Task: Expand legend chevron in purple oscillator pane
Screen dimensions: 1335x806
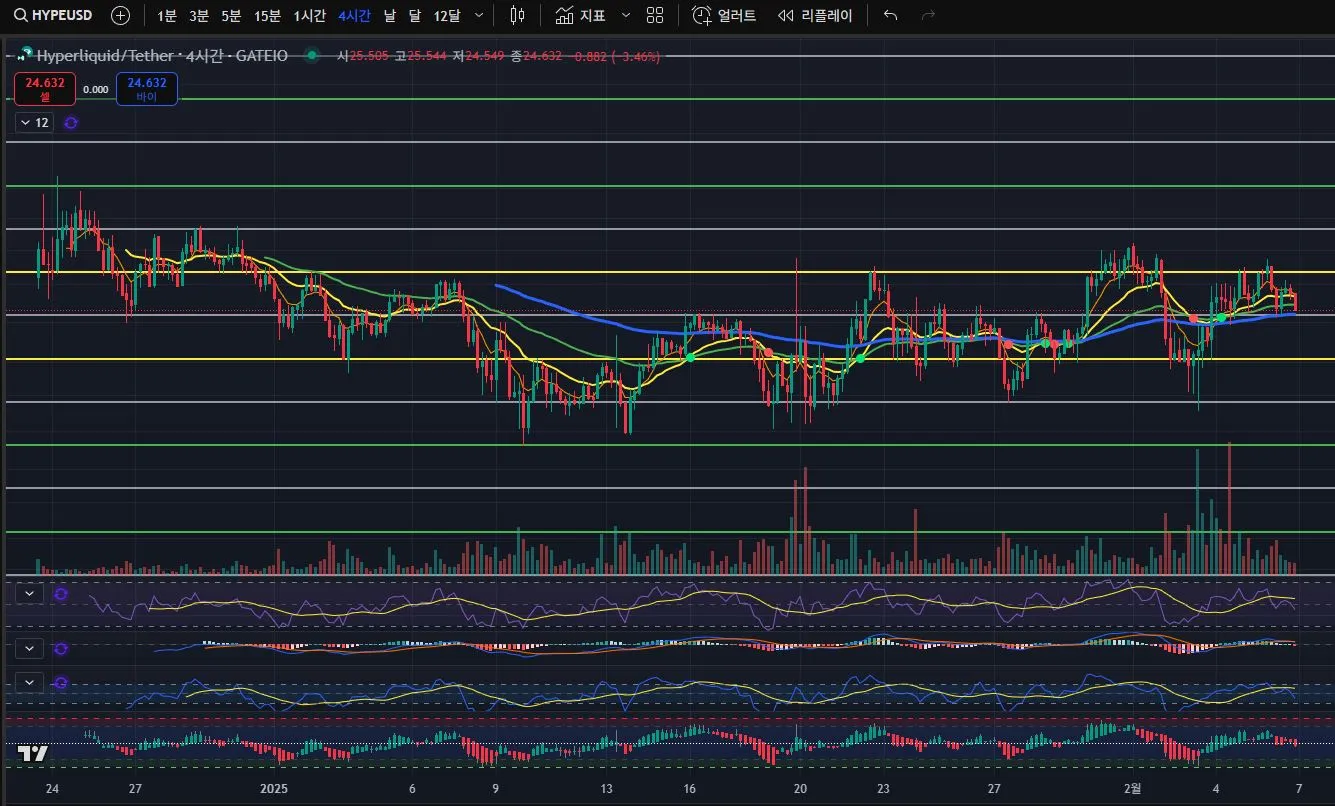Action: pos(30,593)
